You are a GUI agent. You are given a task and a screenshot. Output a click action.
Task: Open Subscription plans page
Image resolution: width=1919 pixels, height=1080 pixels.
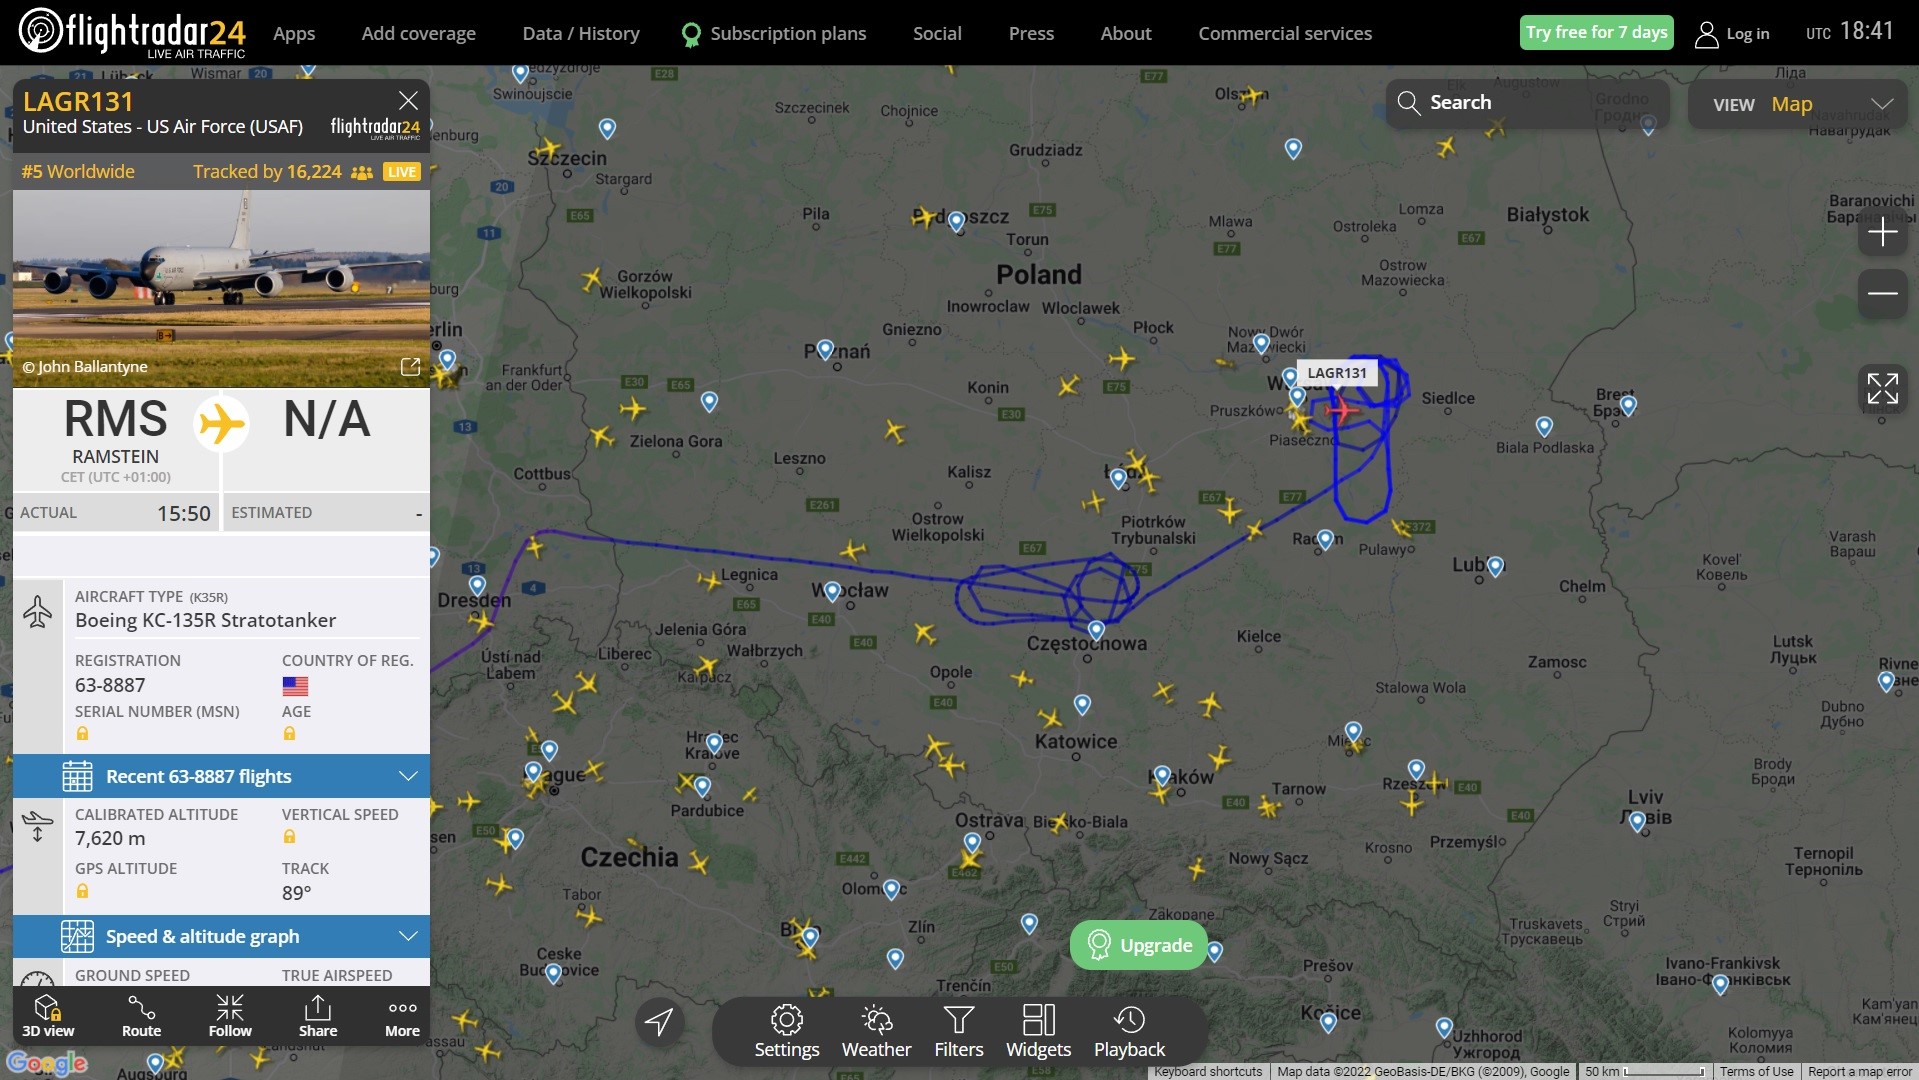(x=774, y=33)
